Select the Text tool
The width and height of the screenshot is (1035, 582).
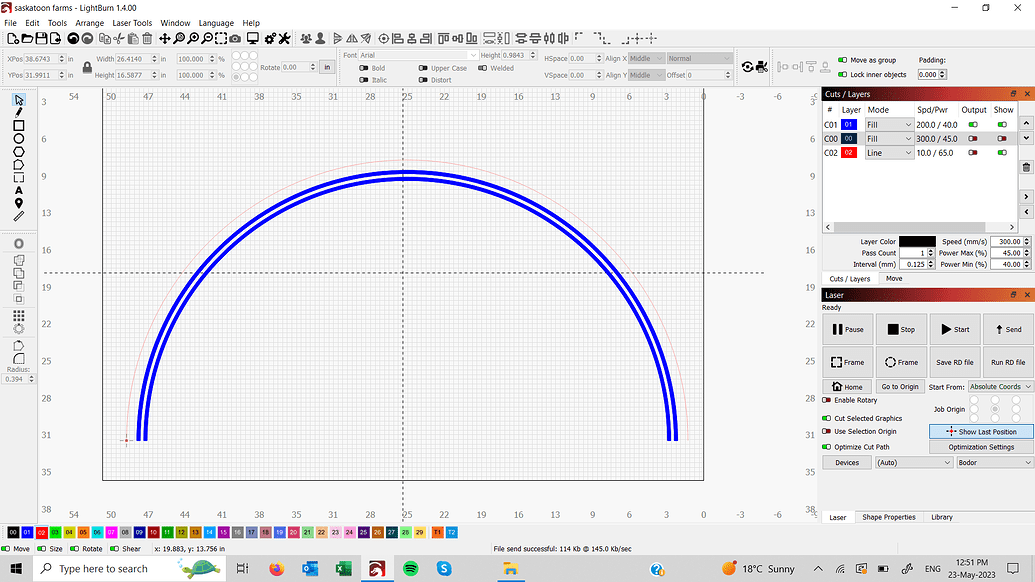click(17, 191)
